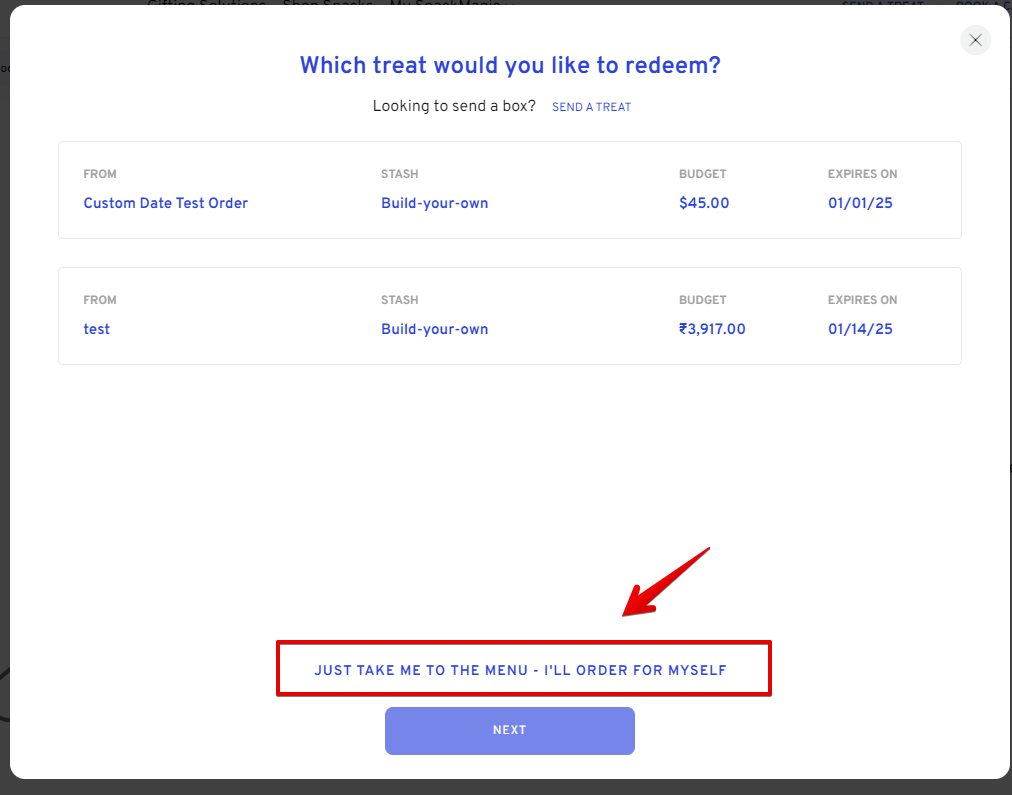Viewport: 1012px width, 795px height.
Task: Click the FROM label above test
Action: point(100,300)
